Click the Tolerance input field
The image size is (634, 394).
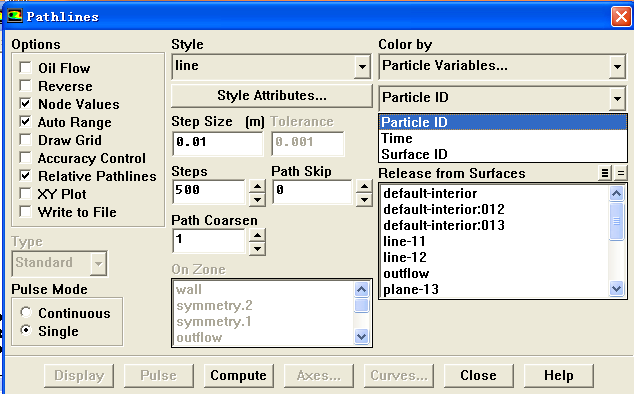[x=308, y=143]
